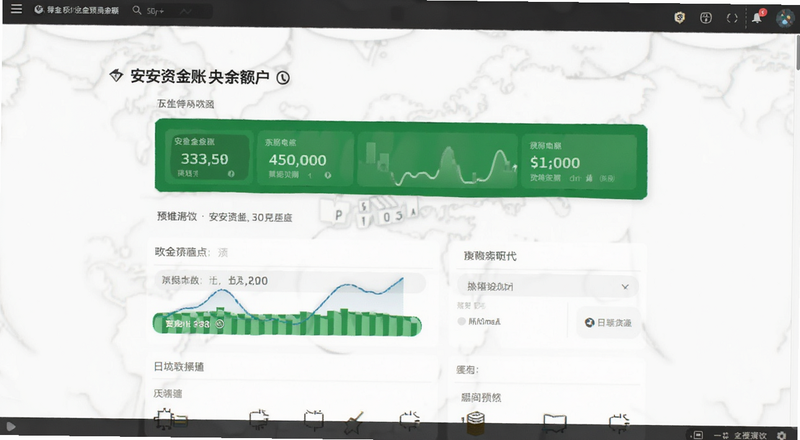Click the small square icon in bottom status bar

(698, 435)
